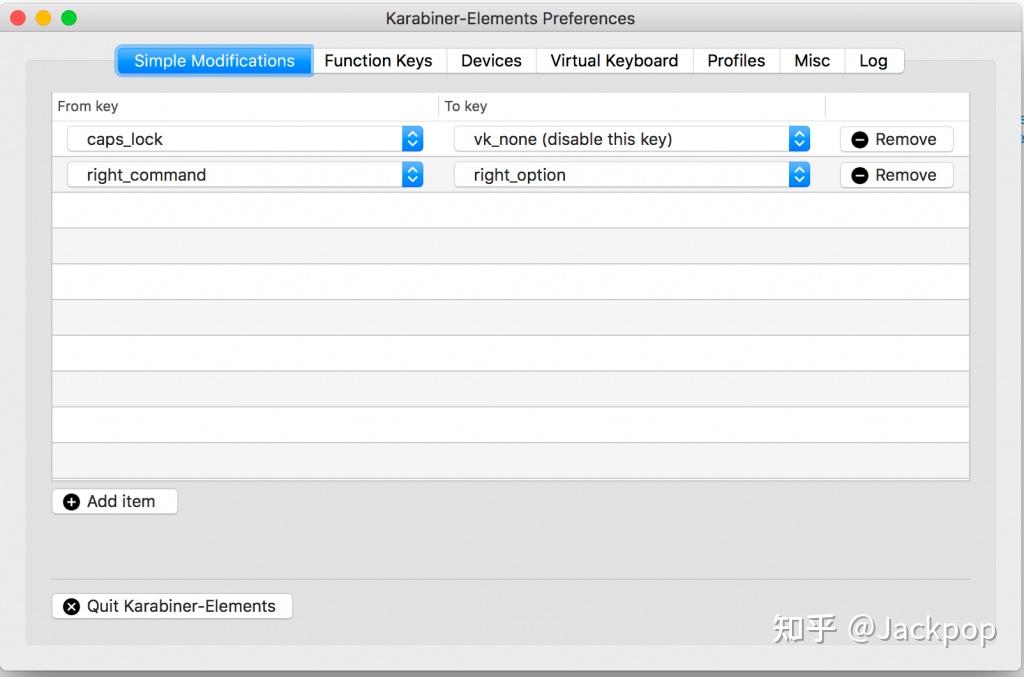Switch to the Virtual Keyboard tab

click(x=614, y=61)
